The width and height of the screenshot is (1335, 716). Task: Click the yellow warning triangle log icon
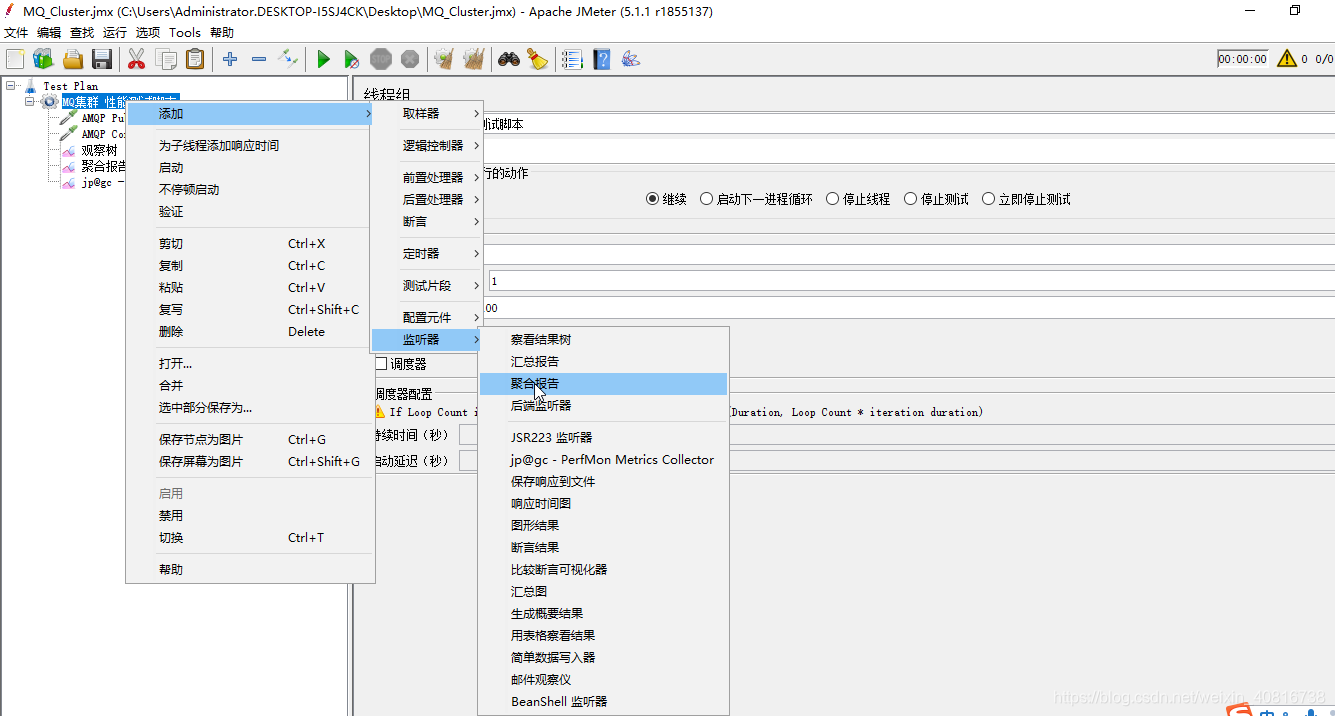point(1287,59)
